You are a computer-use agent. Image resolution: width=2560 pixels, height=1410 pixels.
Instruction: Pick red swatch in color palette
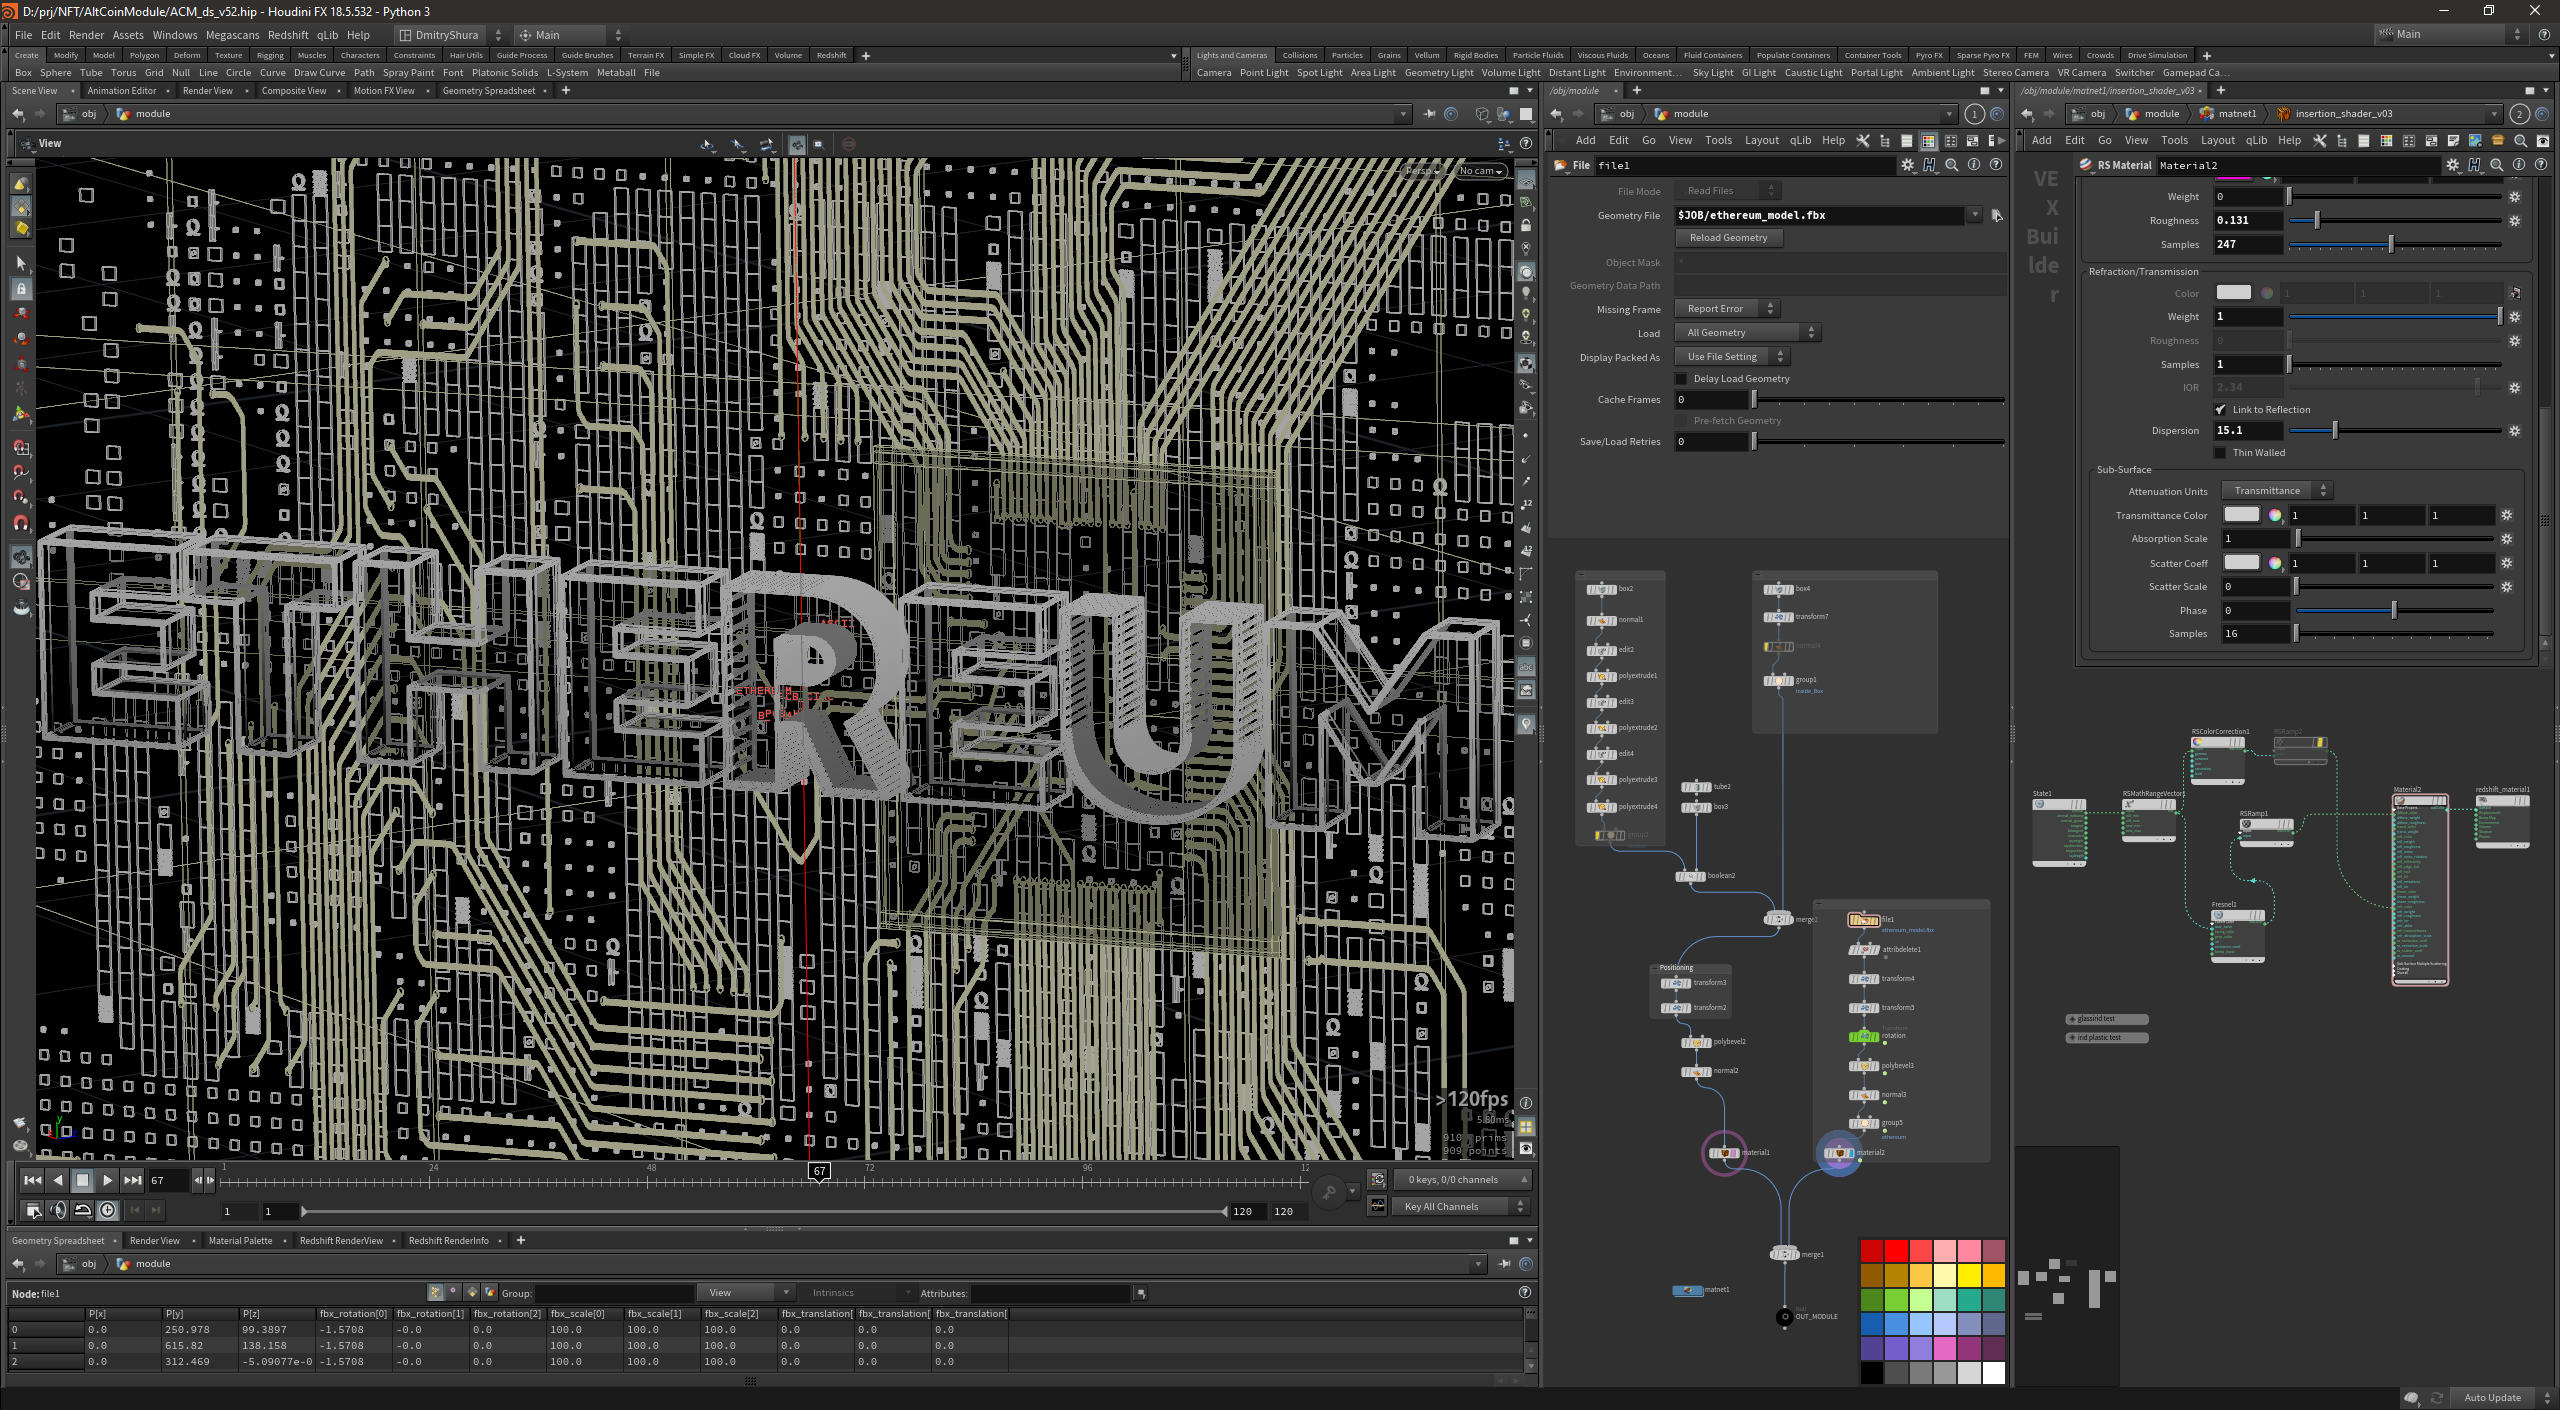1896,1251
